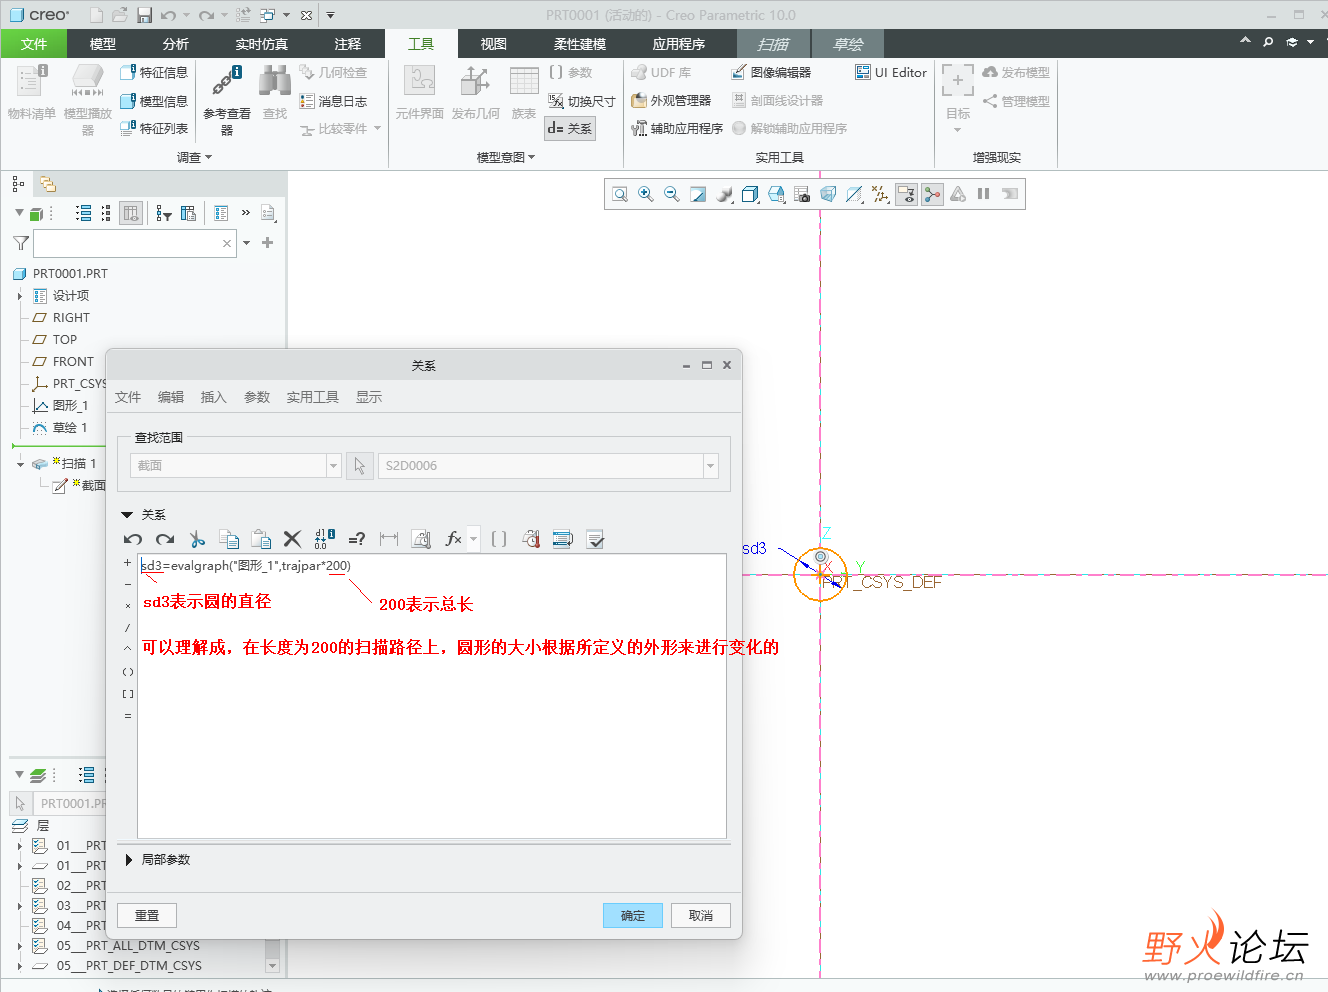Switch to the 草绘 sketch ribbon tab
1328x992 pixels.
tap(847, 44)
